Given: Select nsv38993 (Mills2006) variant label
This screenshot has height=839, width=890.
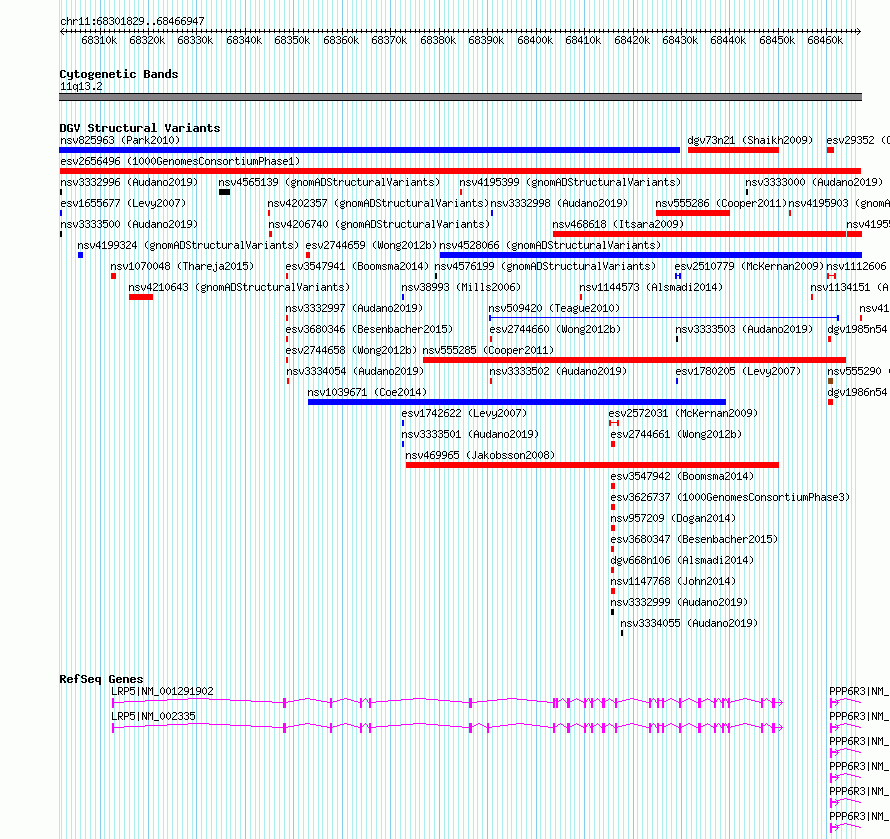Looking at the screenshot, I should [x=461, y=287].
